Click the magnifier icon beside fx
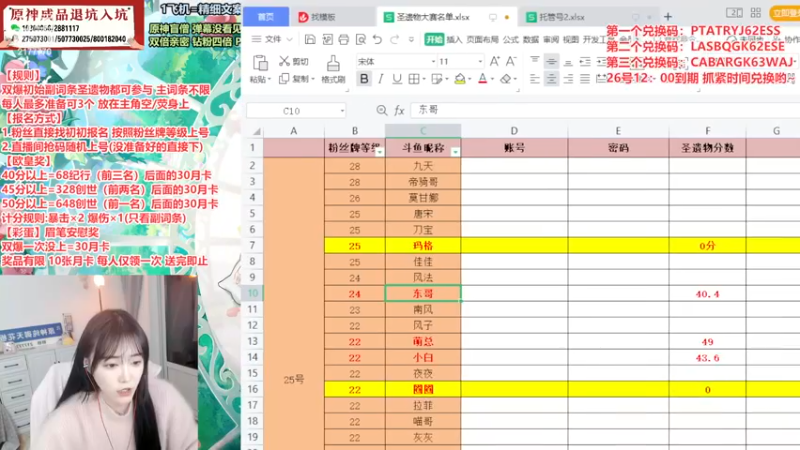800x450 pixels. click(381, 110)
